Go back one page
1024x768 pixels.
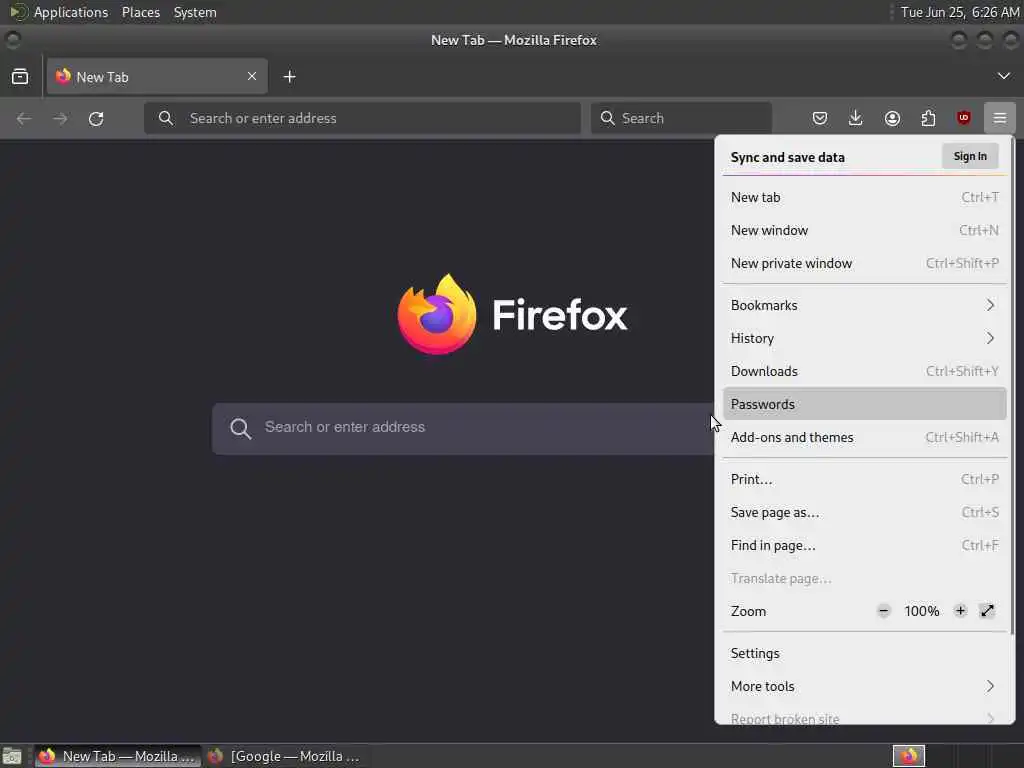(24, 118)
